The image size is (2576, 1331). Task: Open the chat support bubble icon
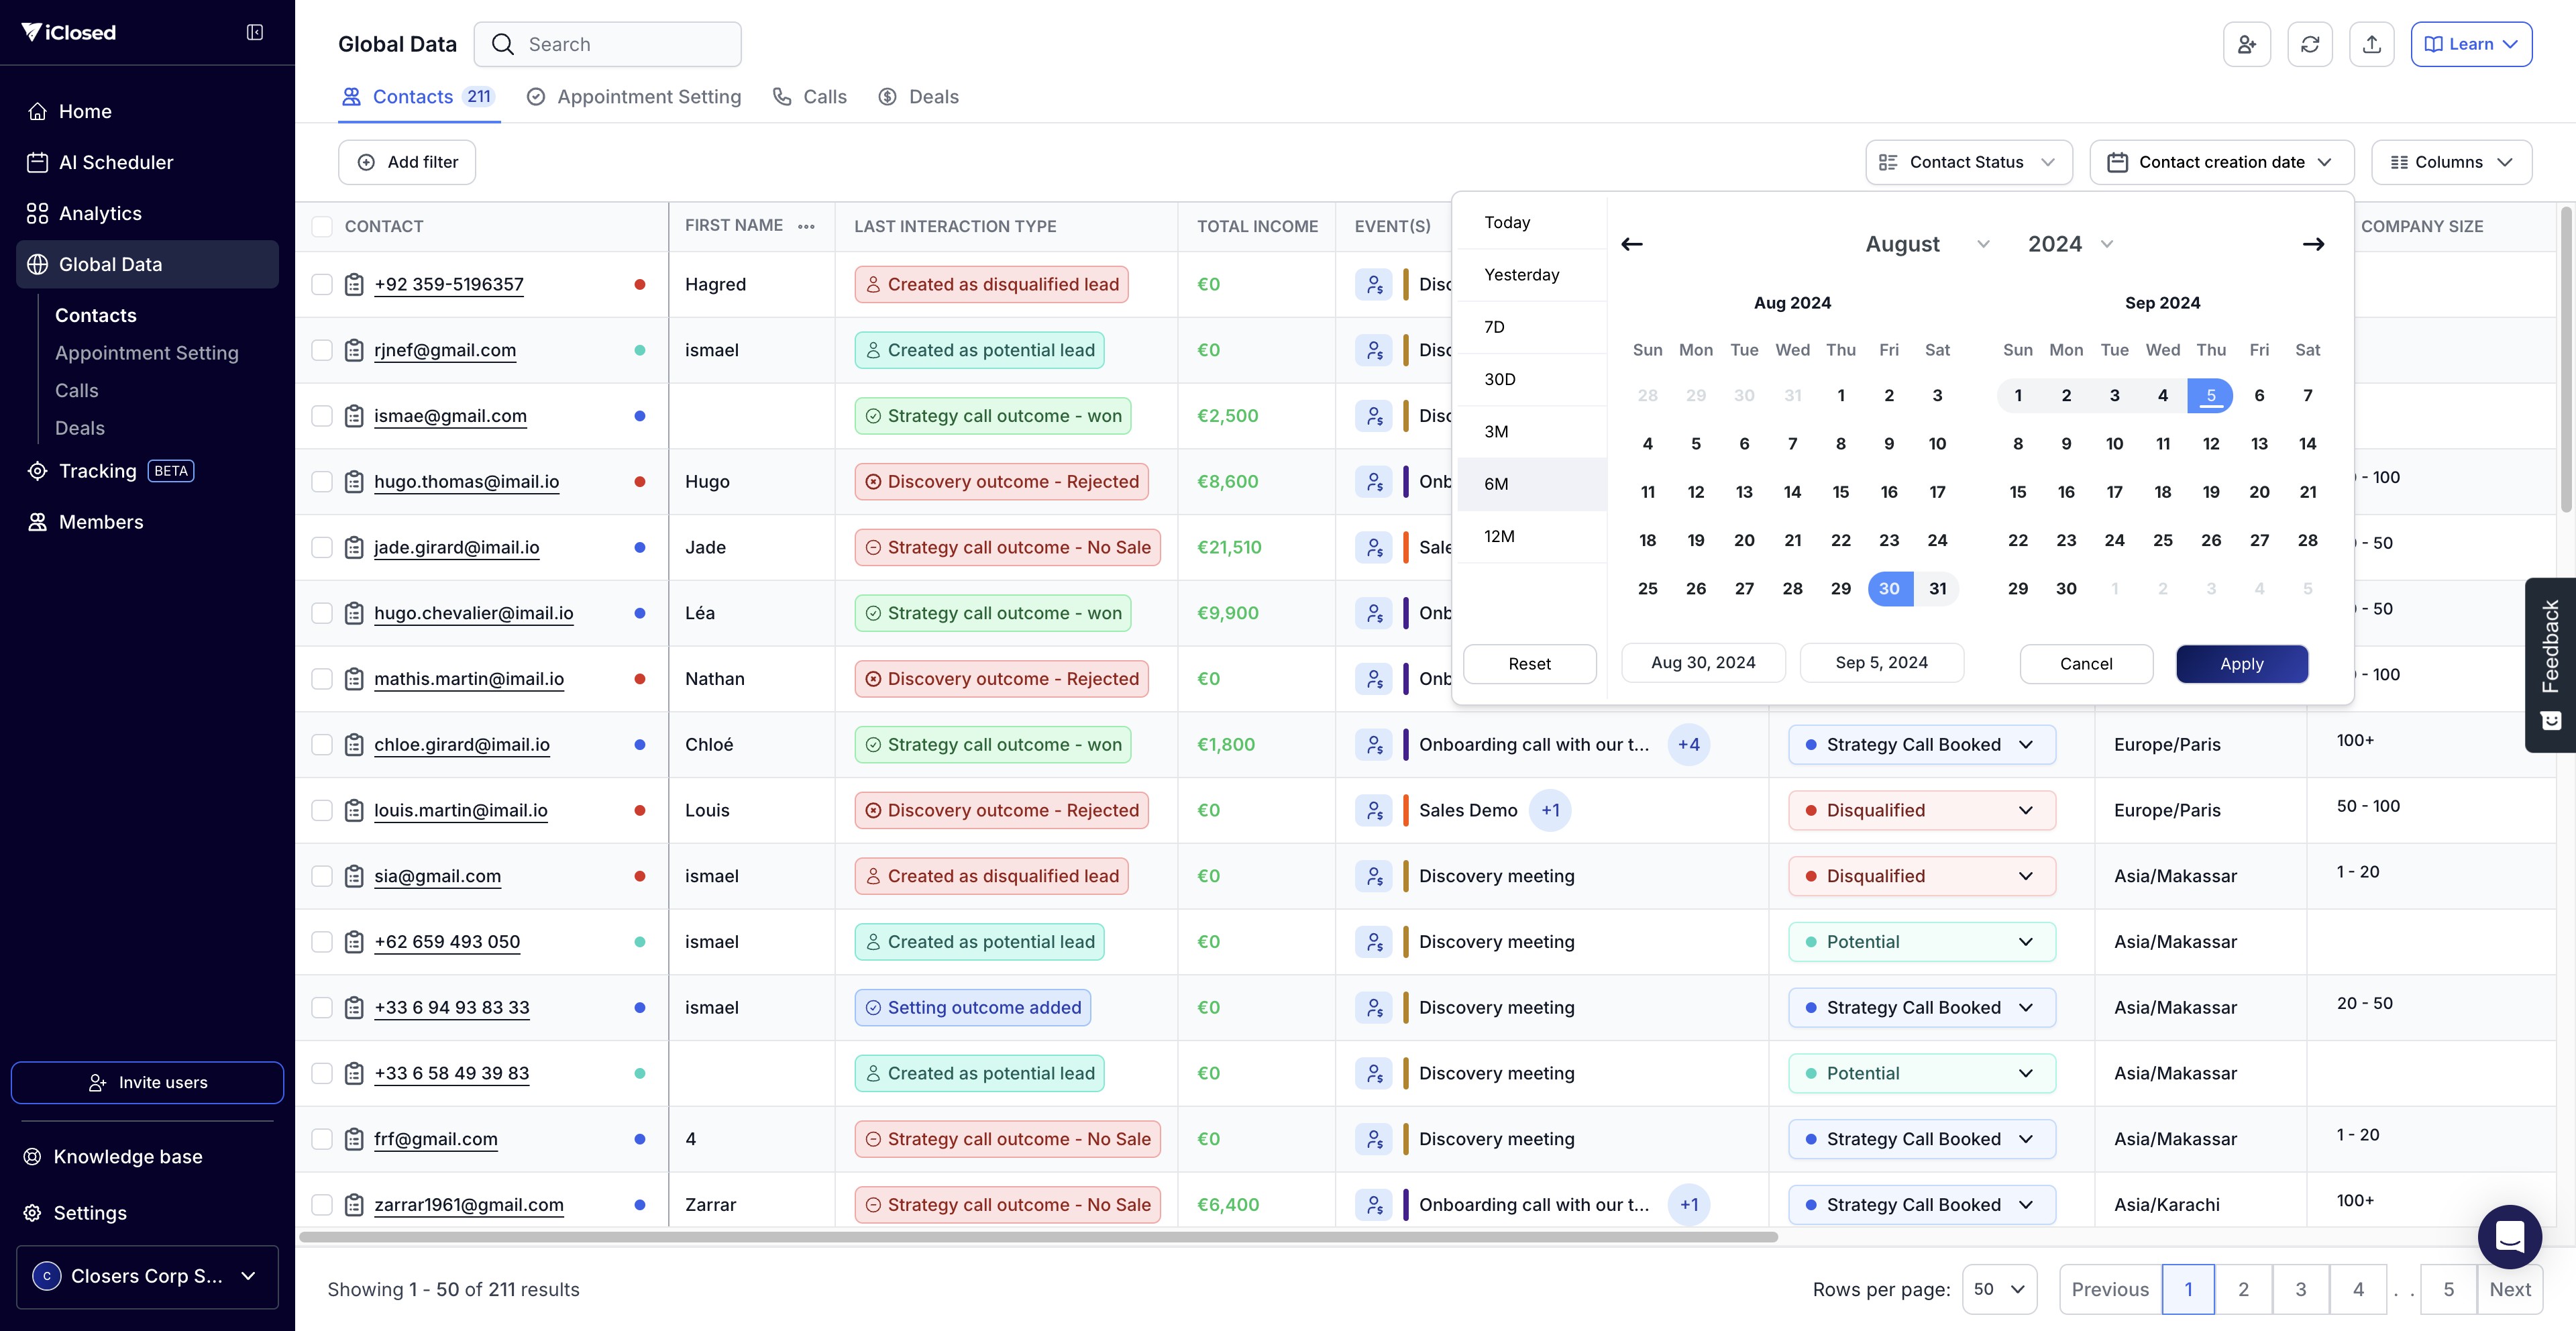(x=2509, y=1236)
